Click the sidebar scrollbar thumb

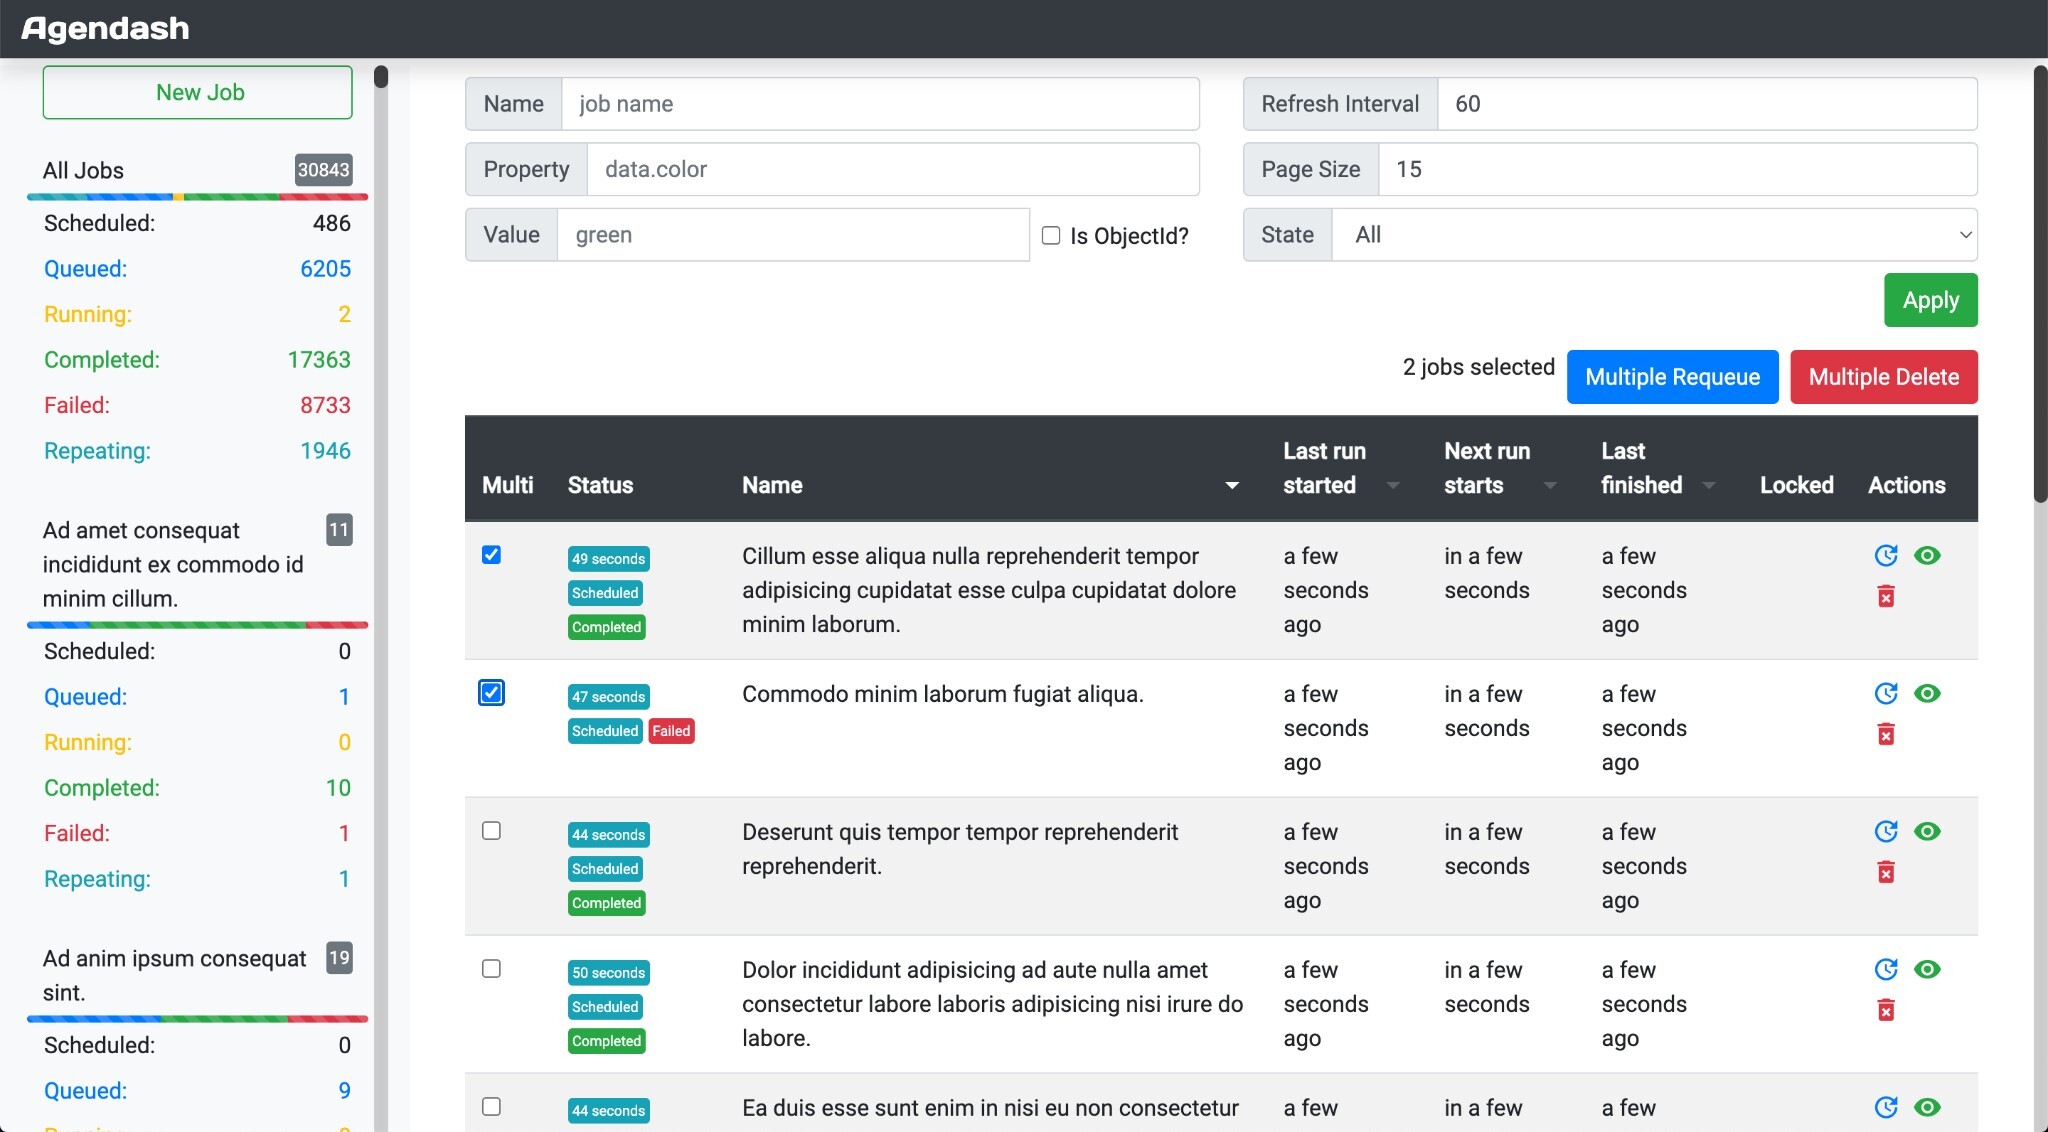pyautogui.click(x=381, y=77)
